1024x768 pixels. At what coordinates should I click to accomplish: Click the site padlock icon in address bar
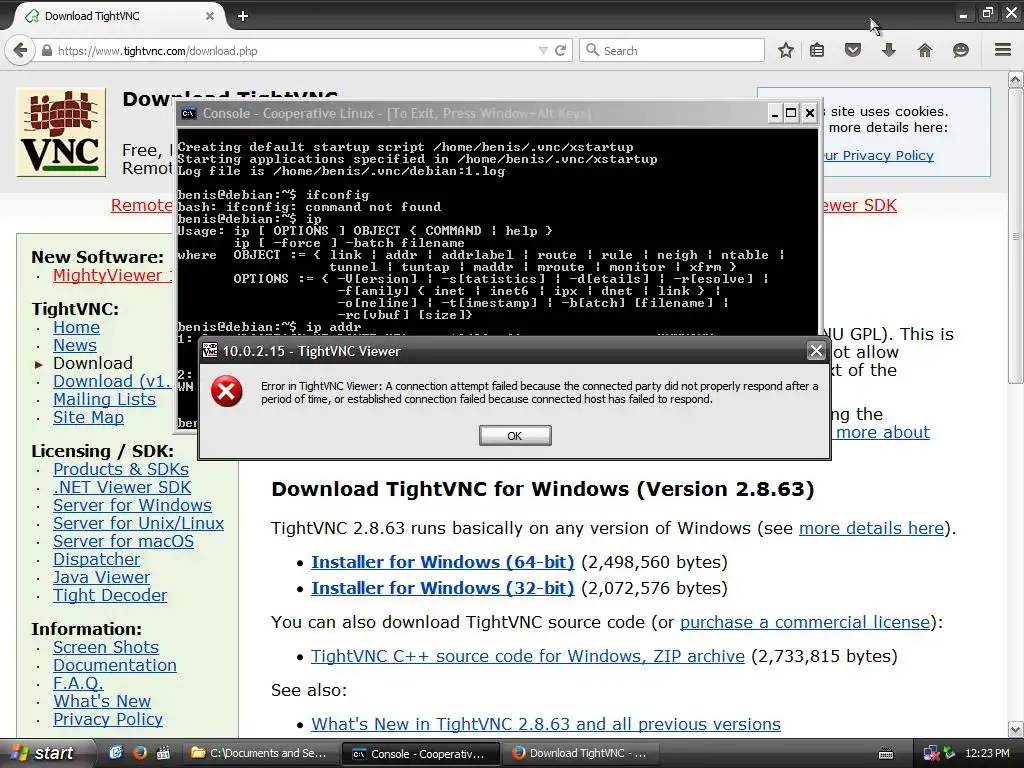pyautogui.click(x=47, y=50)
